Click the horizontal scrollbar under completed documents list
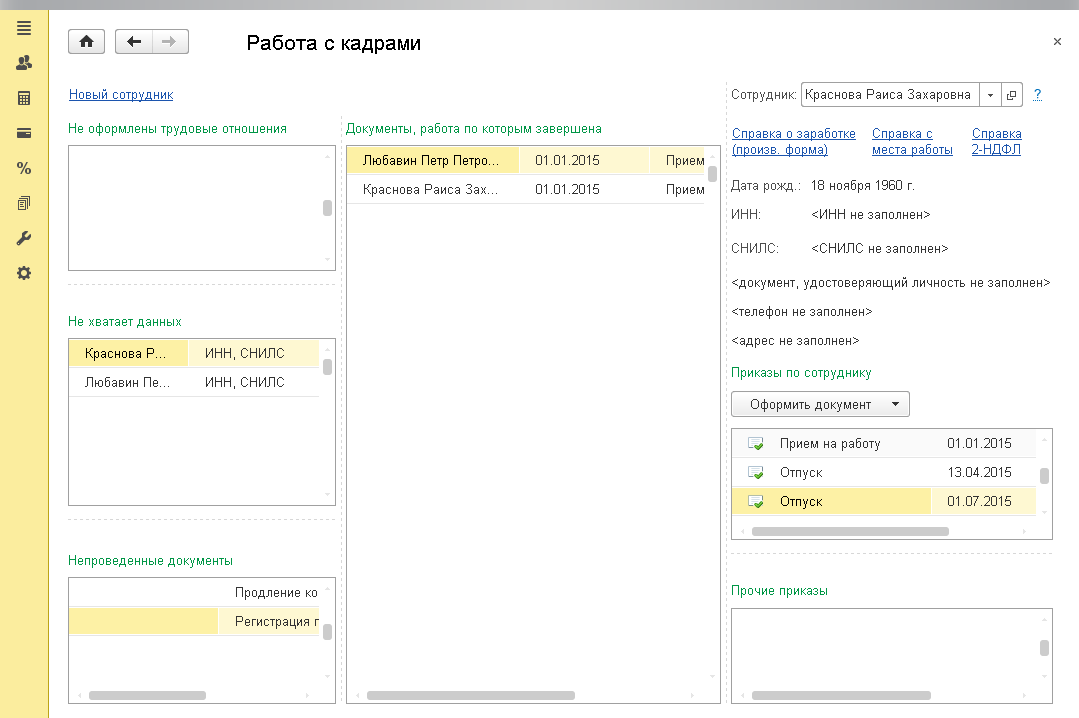 pyautogui.click(x=471, y=695)
